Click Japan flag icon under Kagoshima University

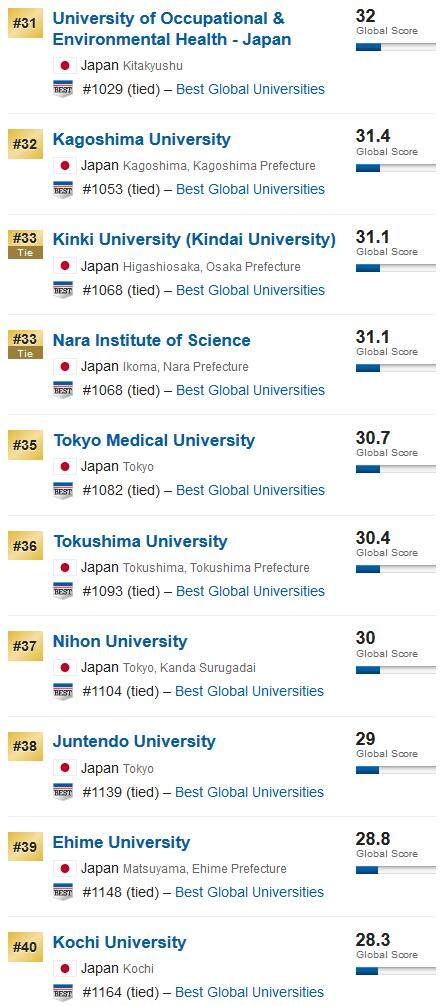(64, 166)
